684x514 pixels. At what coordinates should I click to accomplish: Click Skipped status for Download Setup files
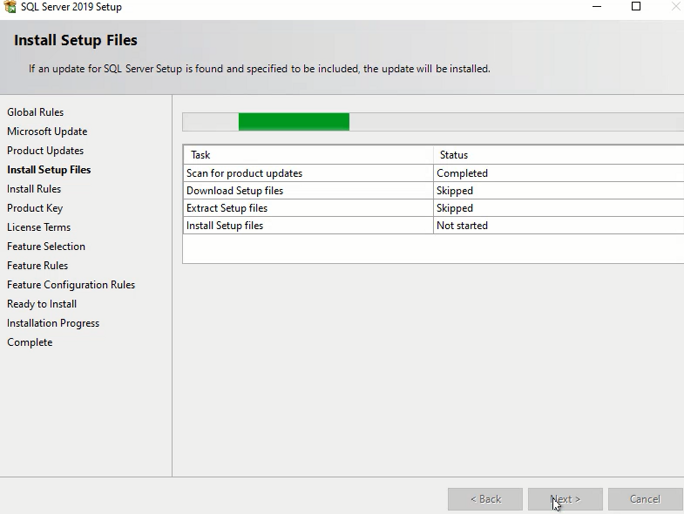click(559, 191)
